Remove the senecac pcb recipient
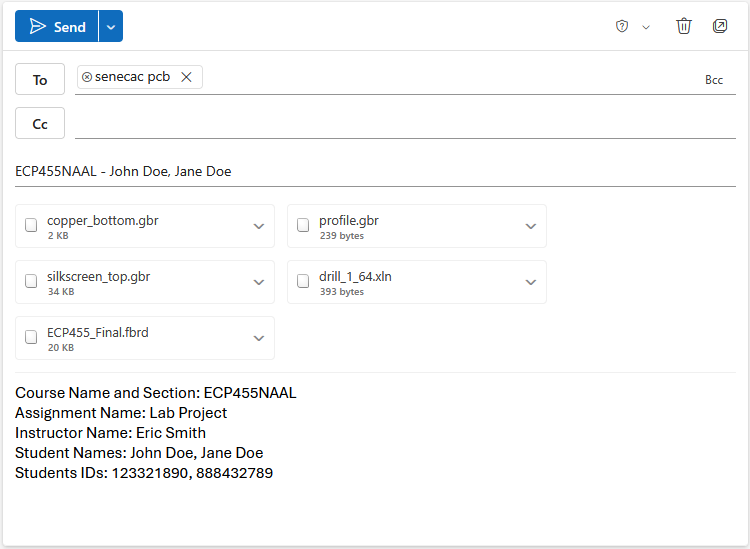 click(x=186, y=77)
